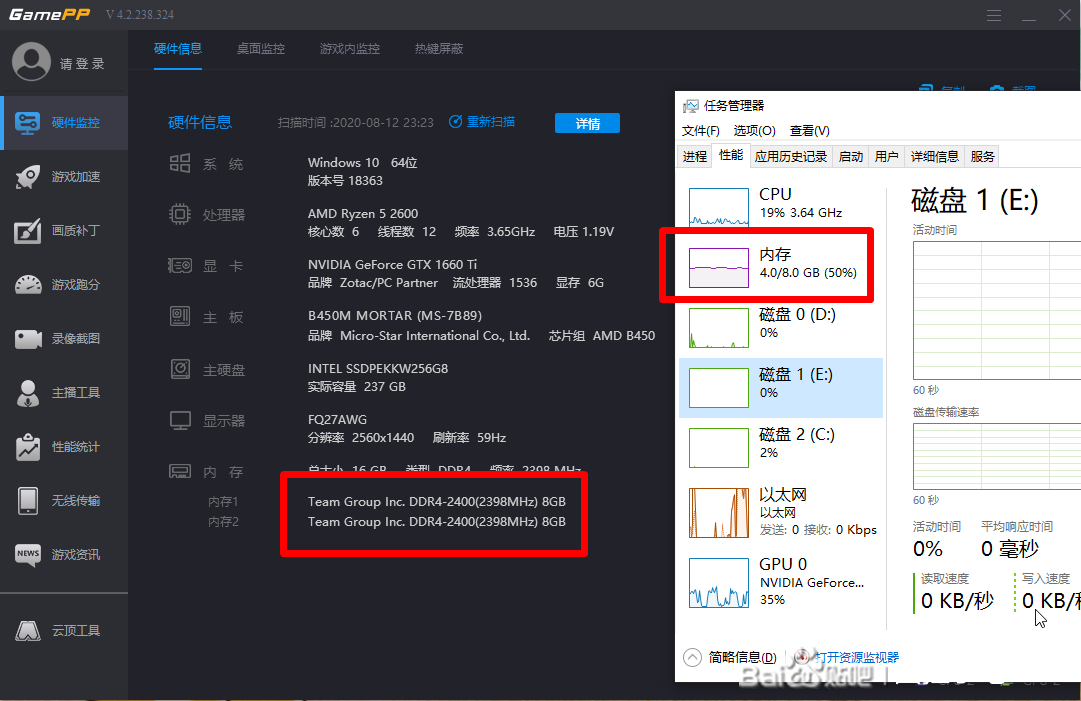
Task: Open the 游戏资讯 news icon
Action: [x=28, y=555]
